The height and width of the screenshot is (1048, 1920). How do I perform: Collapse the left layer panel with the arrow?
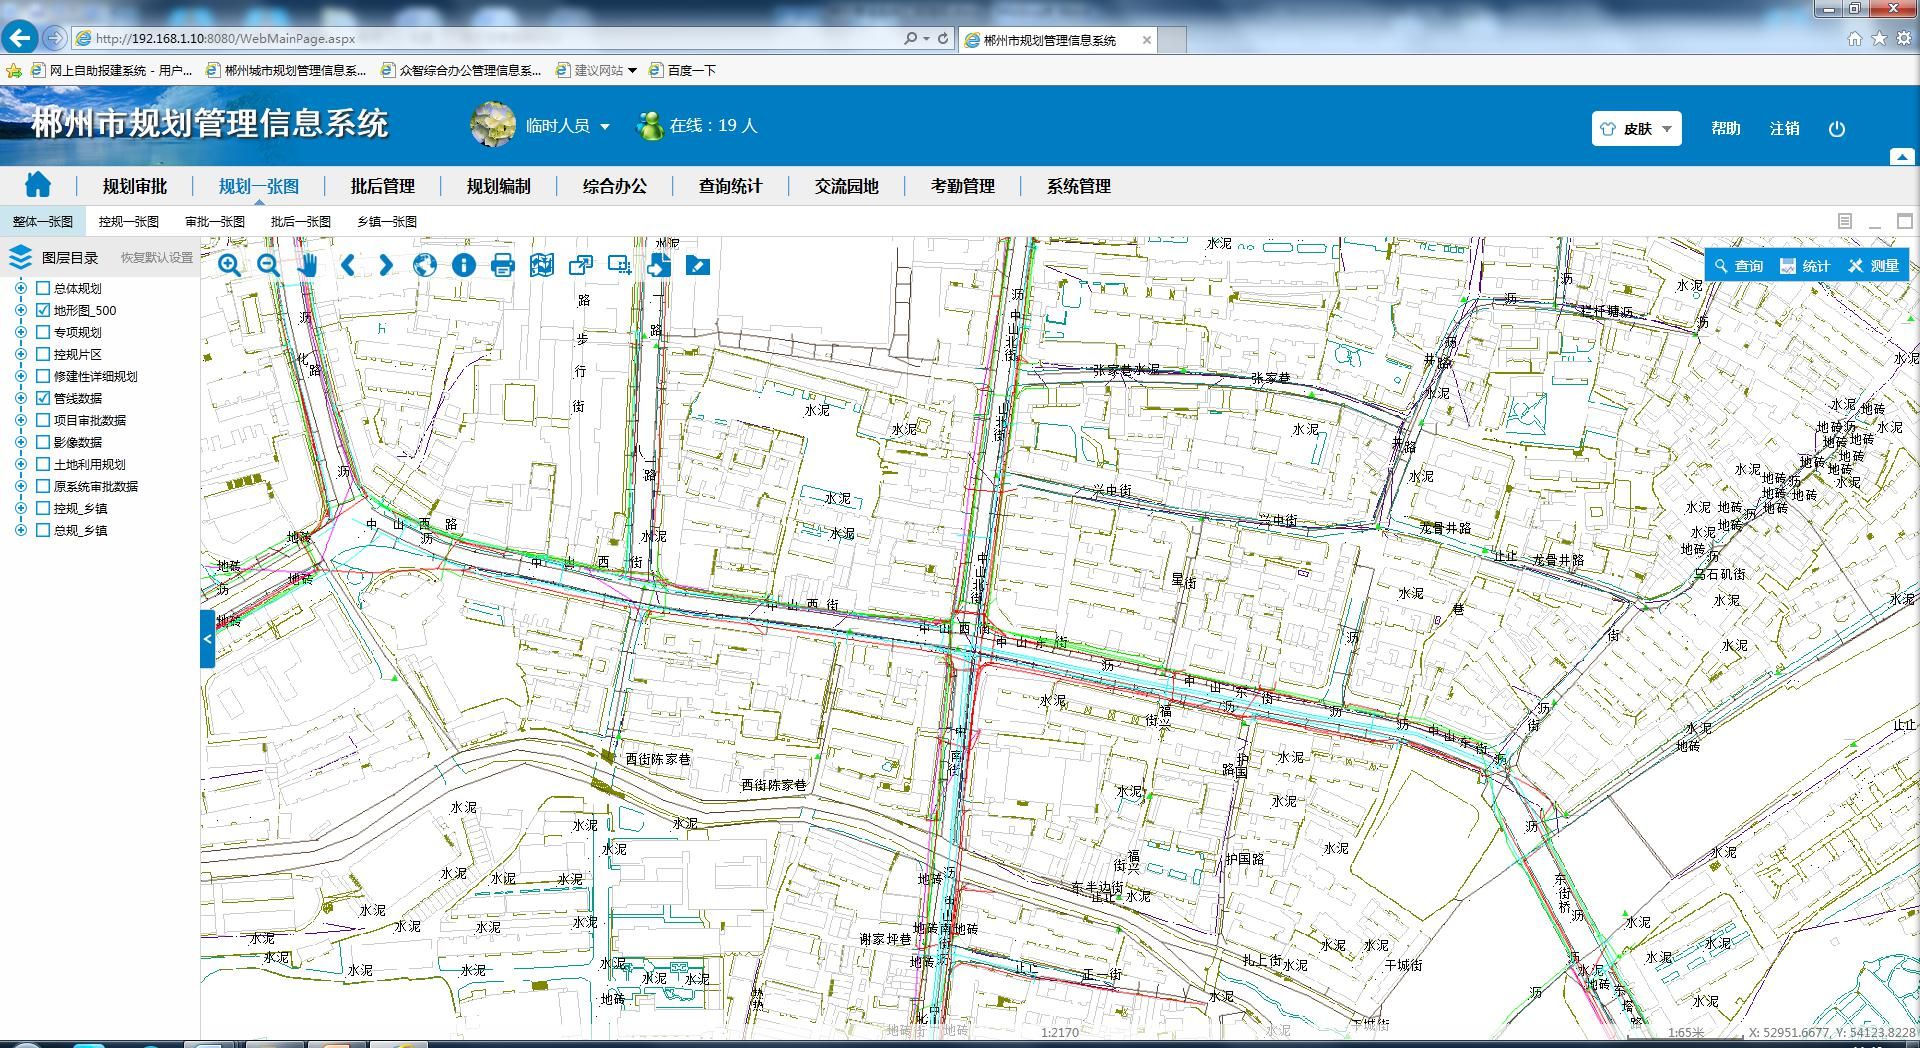pos(207,638)
